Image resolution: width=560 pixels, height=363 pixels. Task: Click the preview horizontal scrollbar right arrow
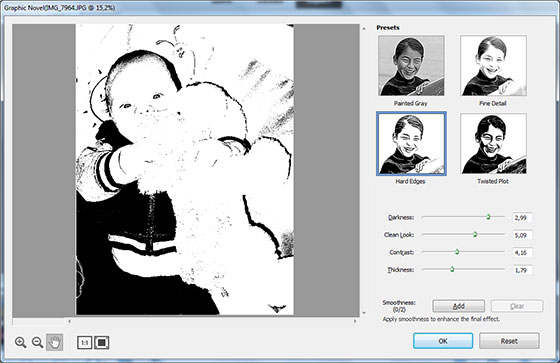point(355,321)
